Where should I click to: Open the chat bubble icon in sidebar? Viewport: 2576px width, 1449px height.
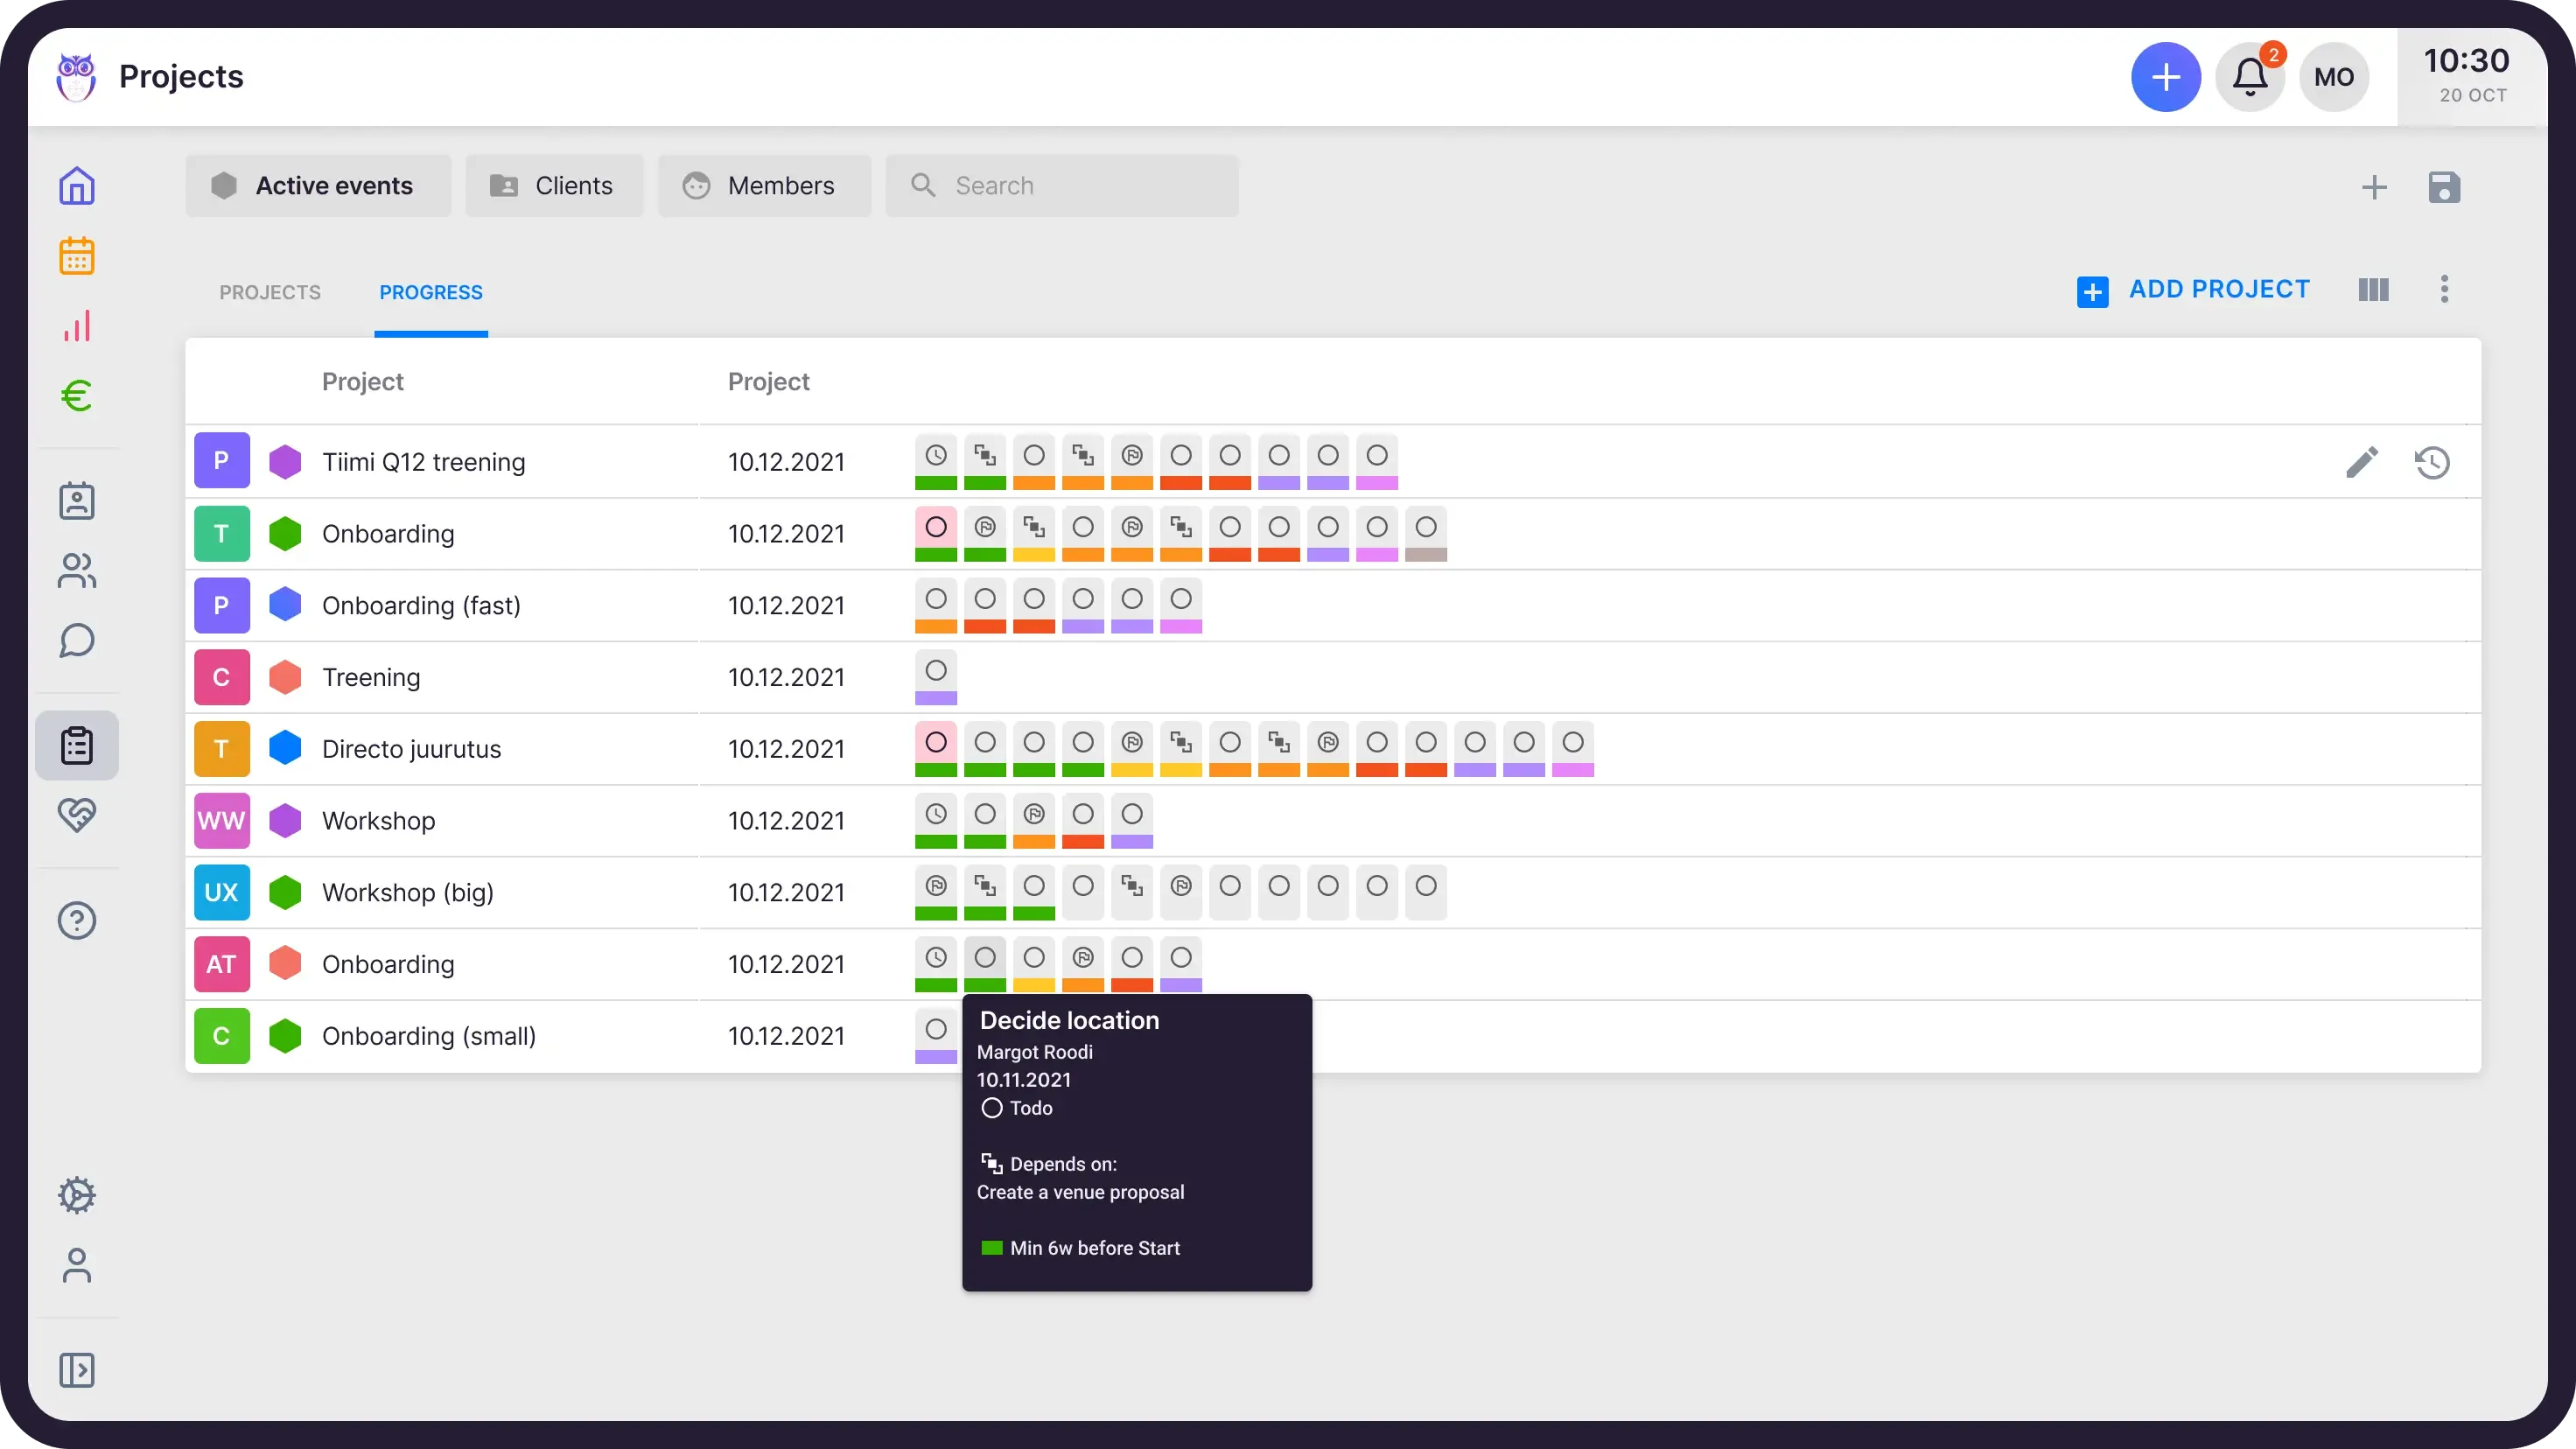point(77,641)
